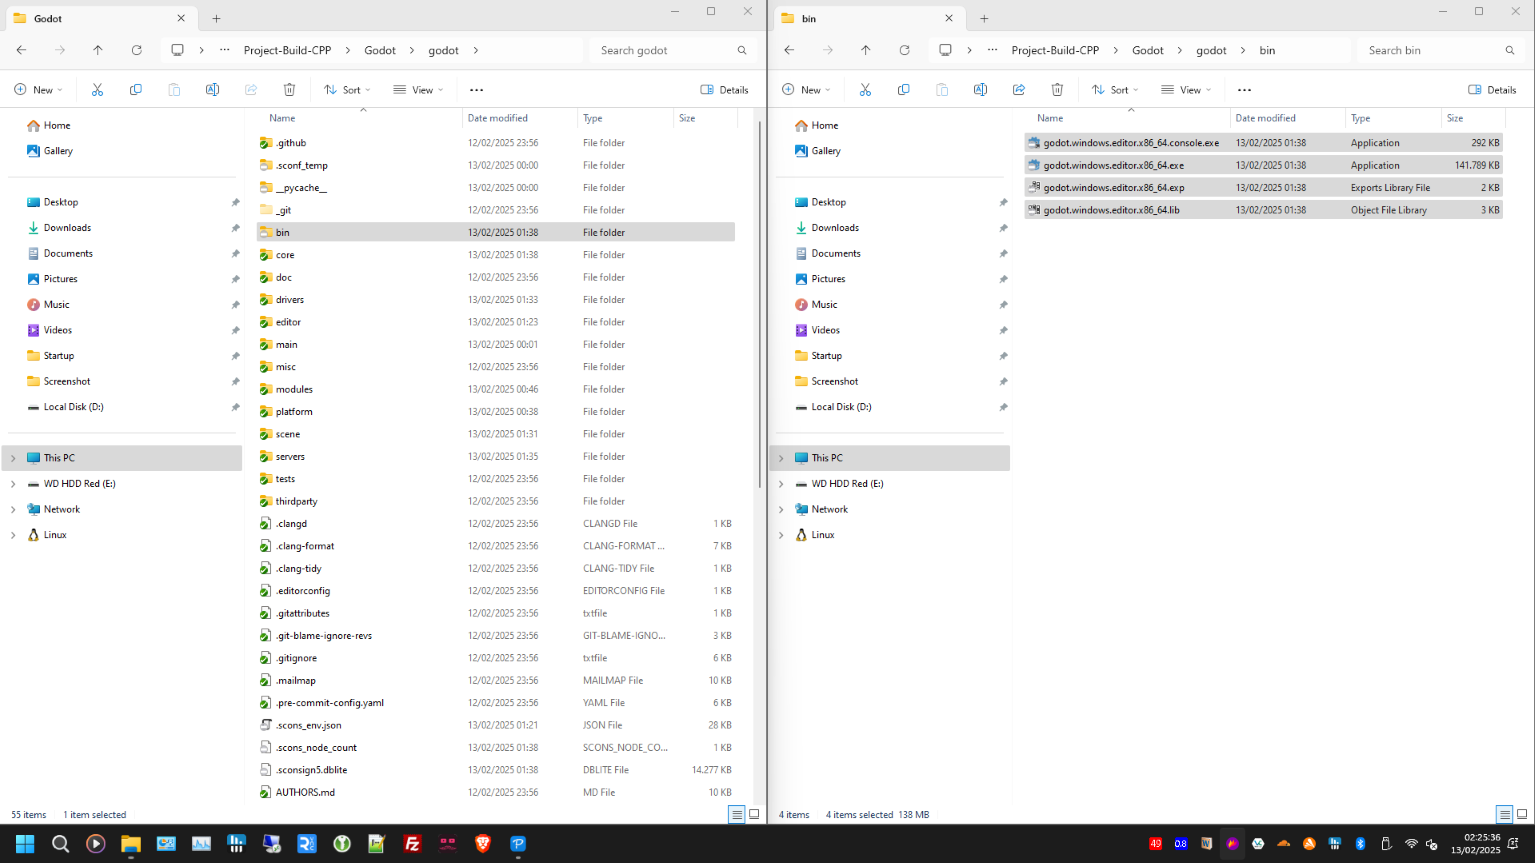
Task: Open Downloads in Godot window sidebar
Action: tap(67, 228)
